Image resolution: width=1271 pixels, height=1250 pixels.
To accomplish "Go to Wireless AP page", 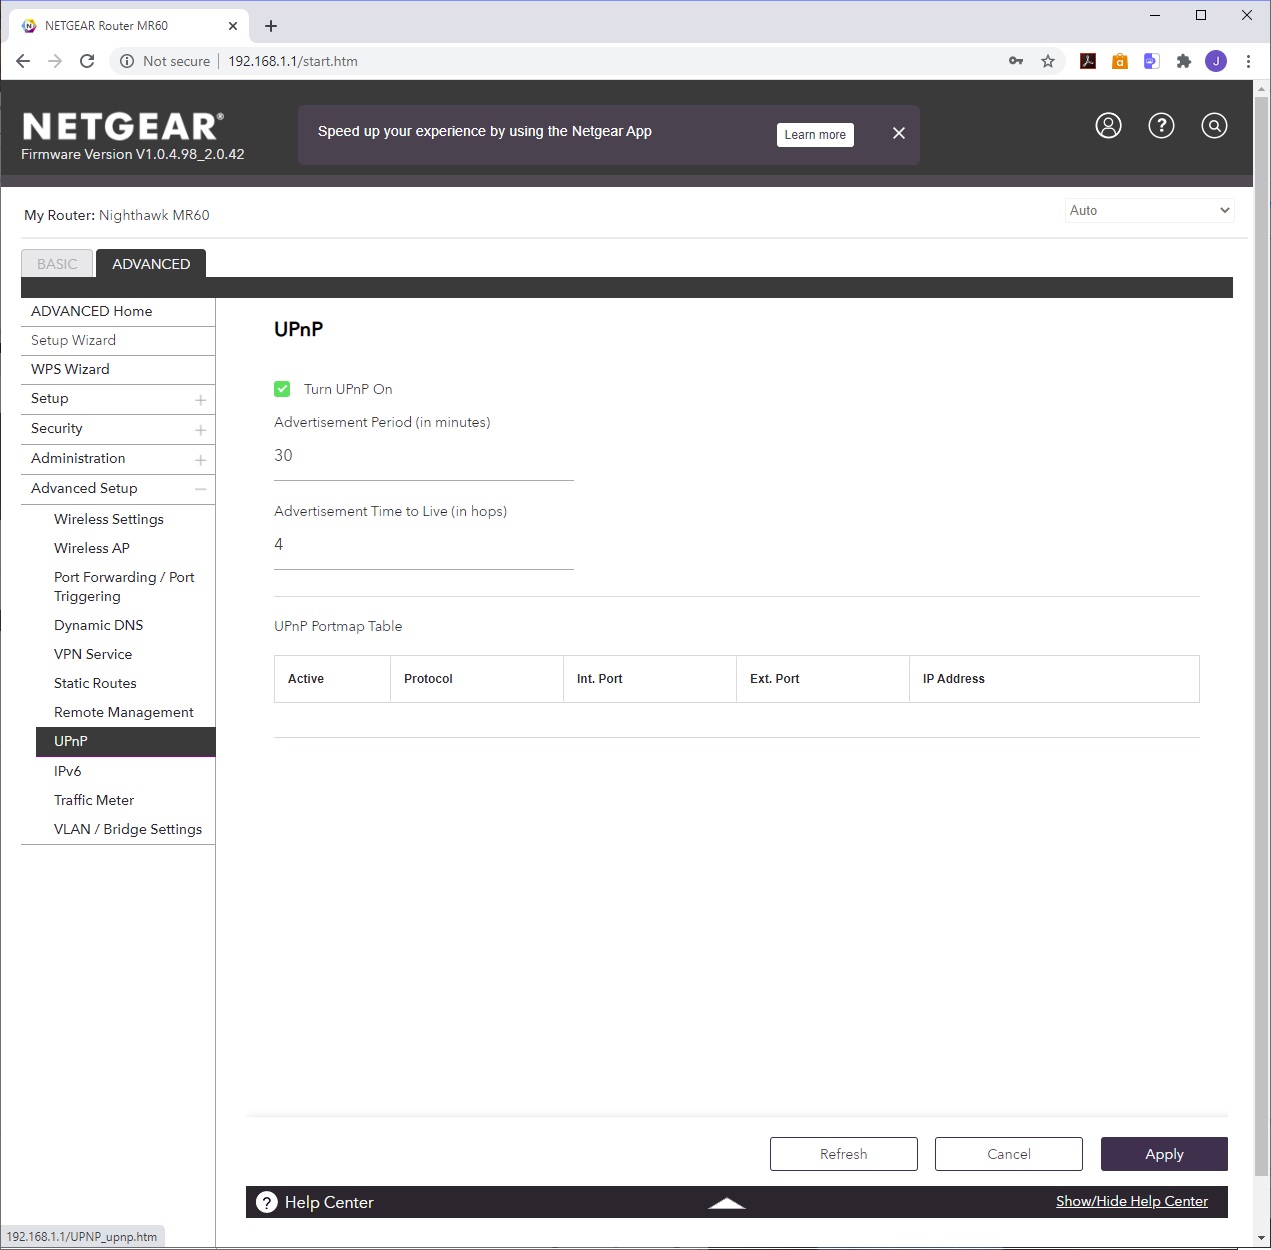I will pyautogui.click(x=92, y=548).
